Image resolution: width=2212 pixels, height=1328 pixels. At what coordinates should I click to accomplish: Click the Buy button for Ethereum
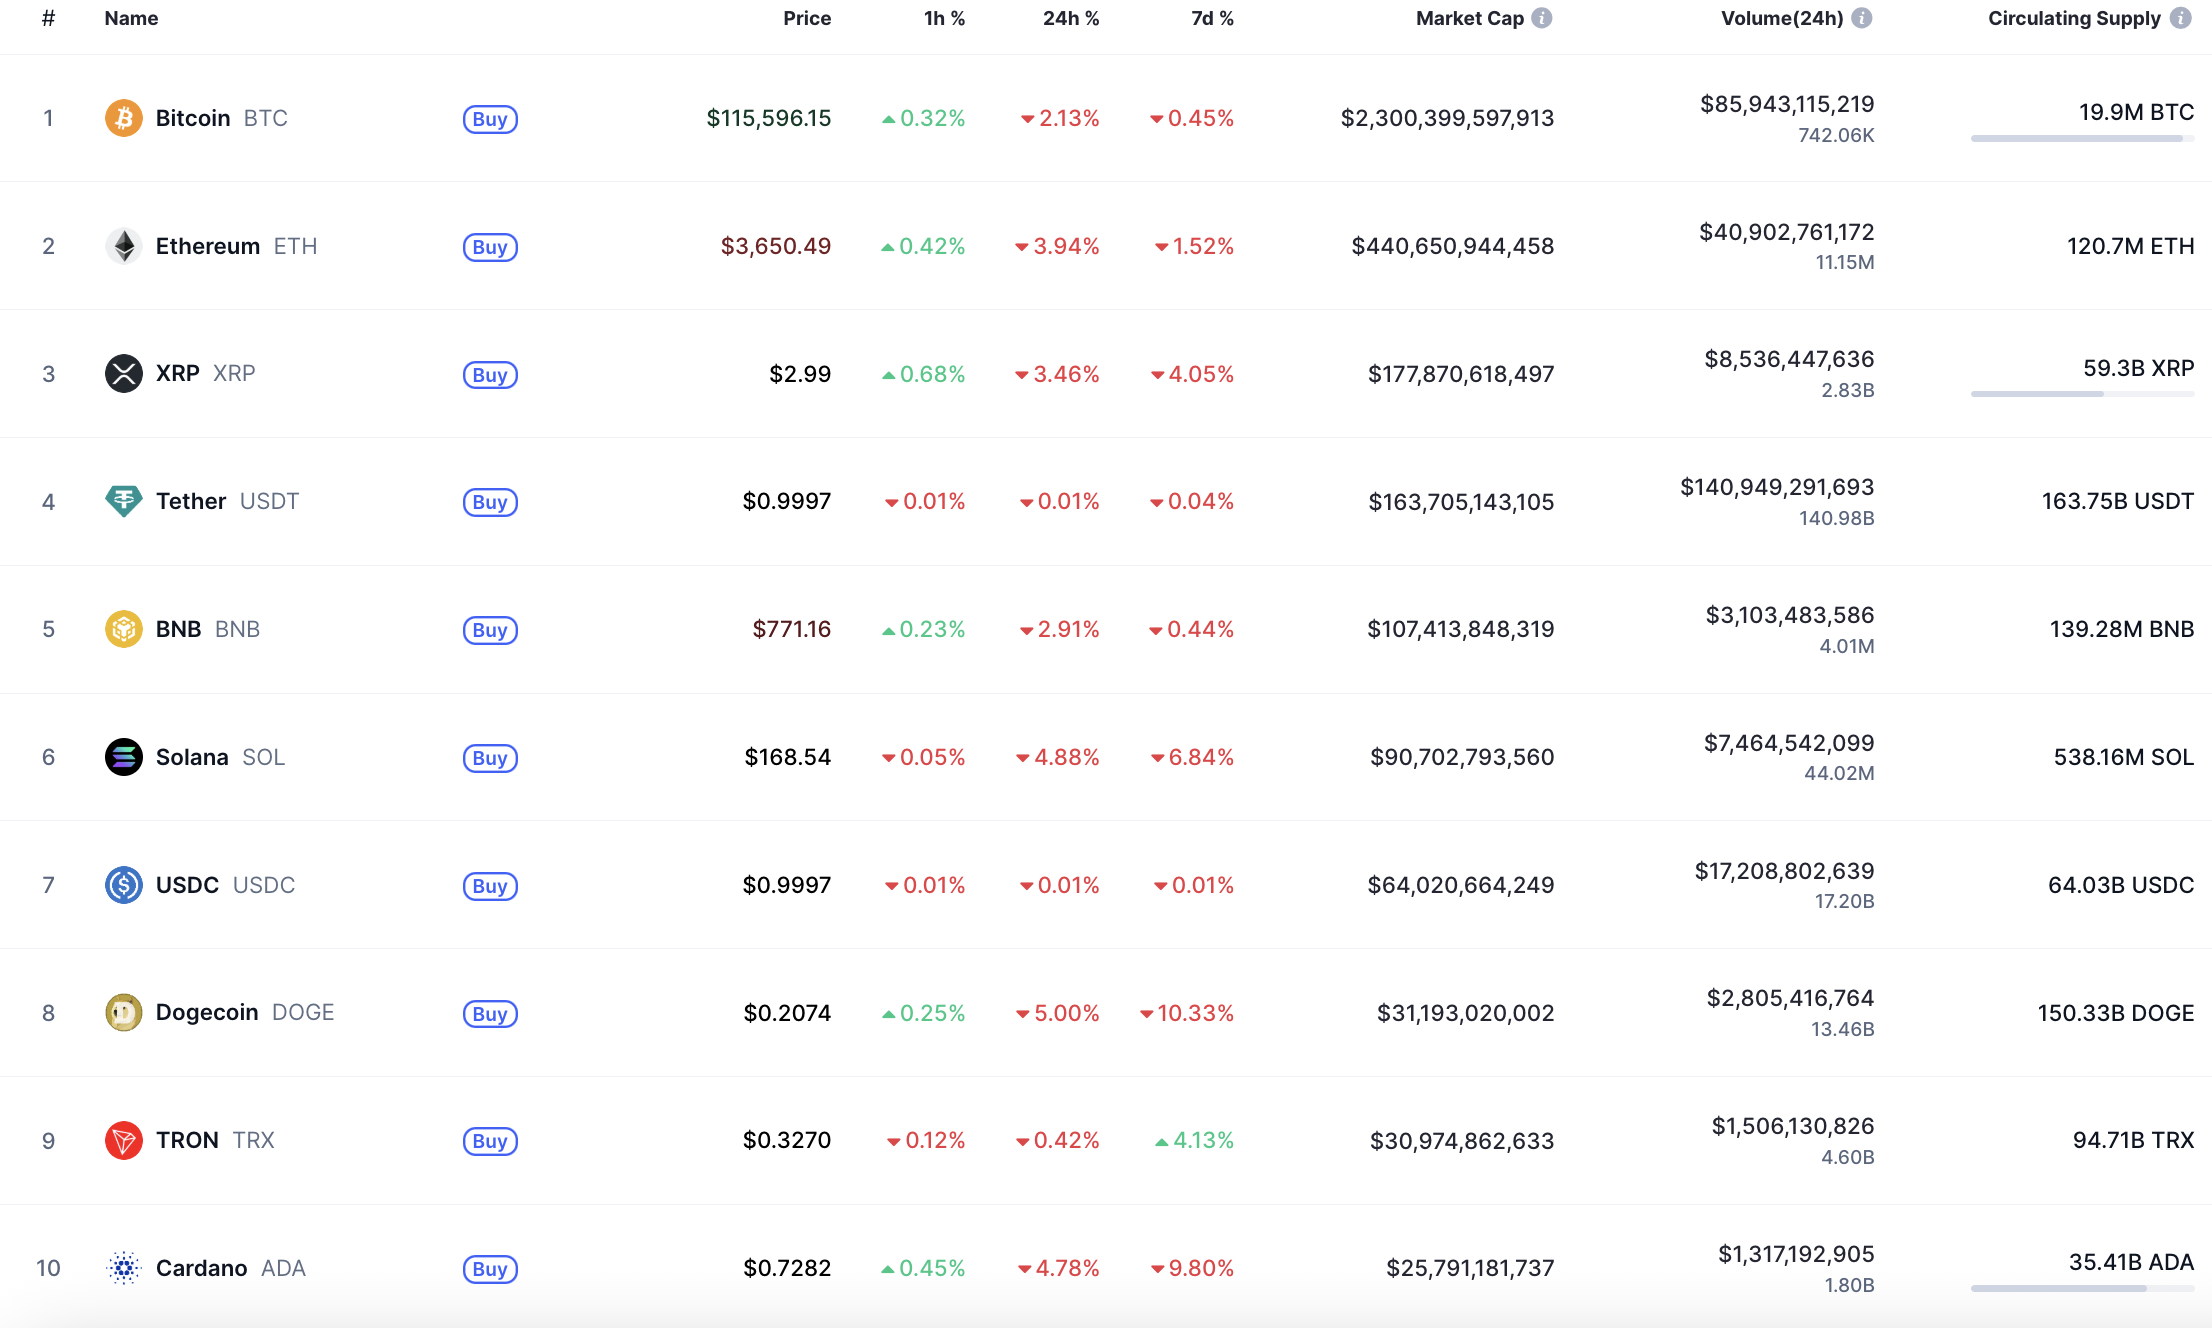coord(489,246)
